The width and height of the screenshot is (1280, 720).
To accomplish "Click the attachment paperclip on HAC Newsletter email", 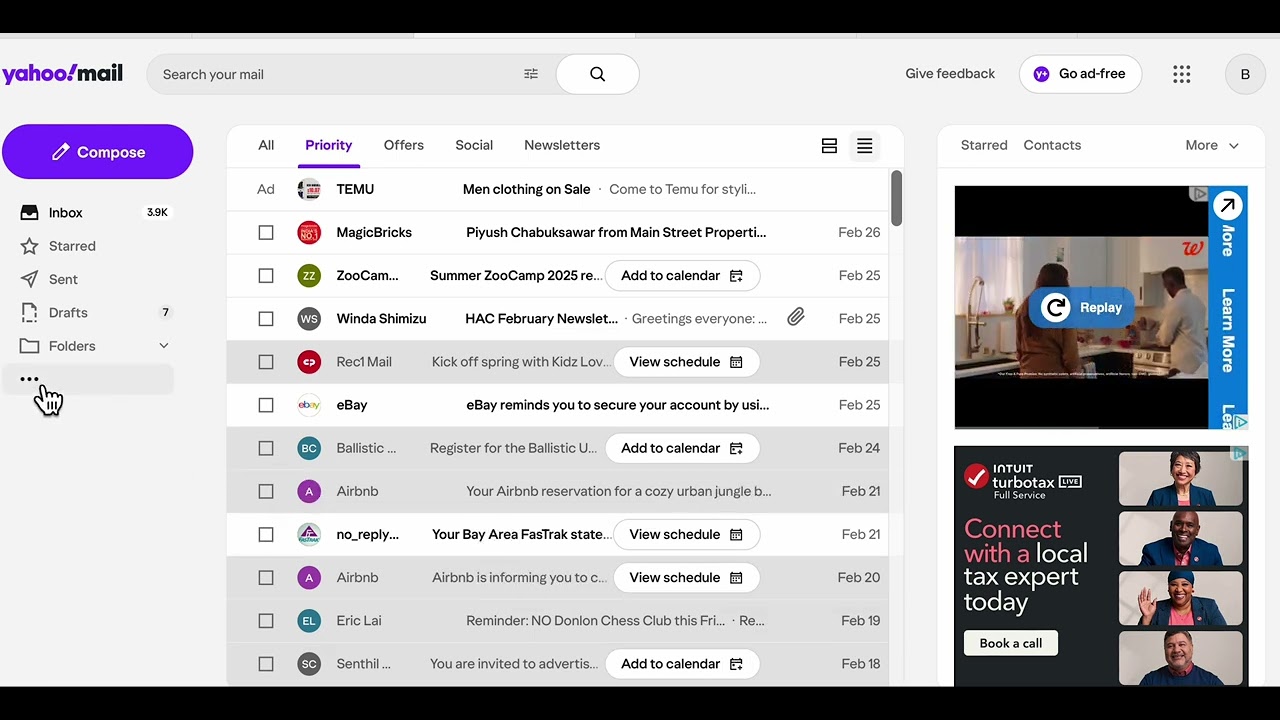I will pos(795,318).
